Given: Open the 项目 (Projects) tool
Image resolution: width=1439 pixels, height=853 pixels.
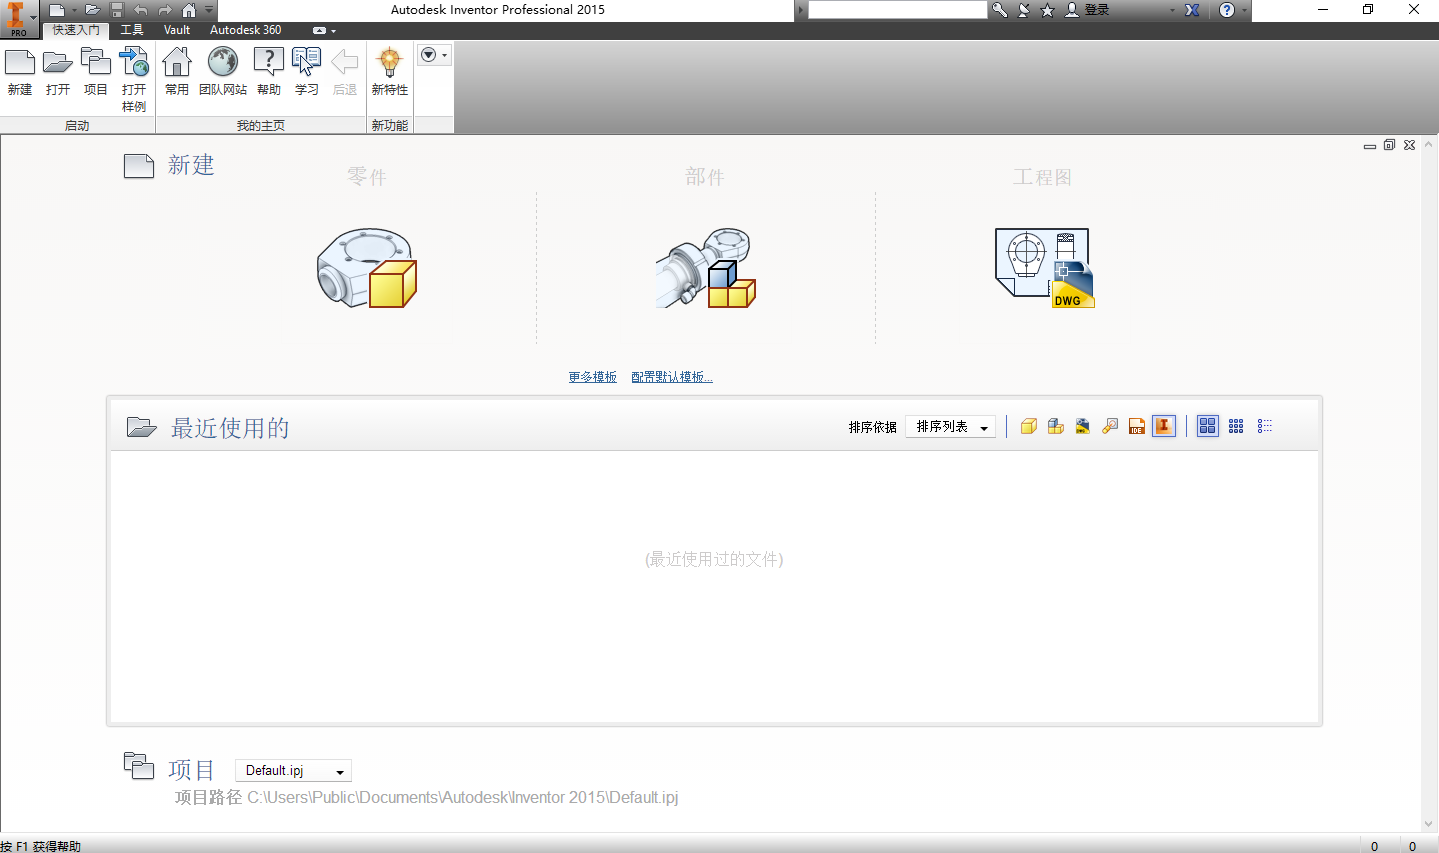Looking at the screenshot, I should pyautogui.click(x=95, y=68).
